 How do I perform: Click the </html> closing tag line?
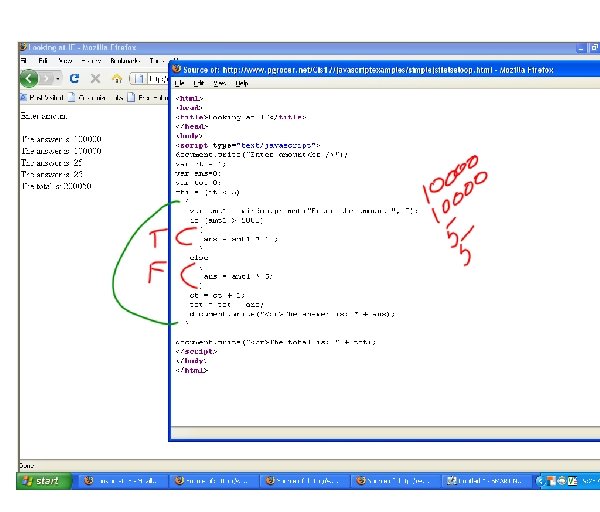point(192,370)
